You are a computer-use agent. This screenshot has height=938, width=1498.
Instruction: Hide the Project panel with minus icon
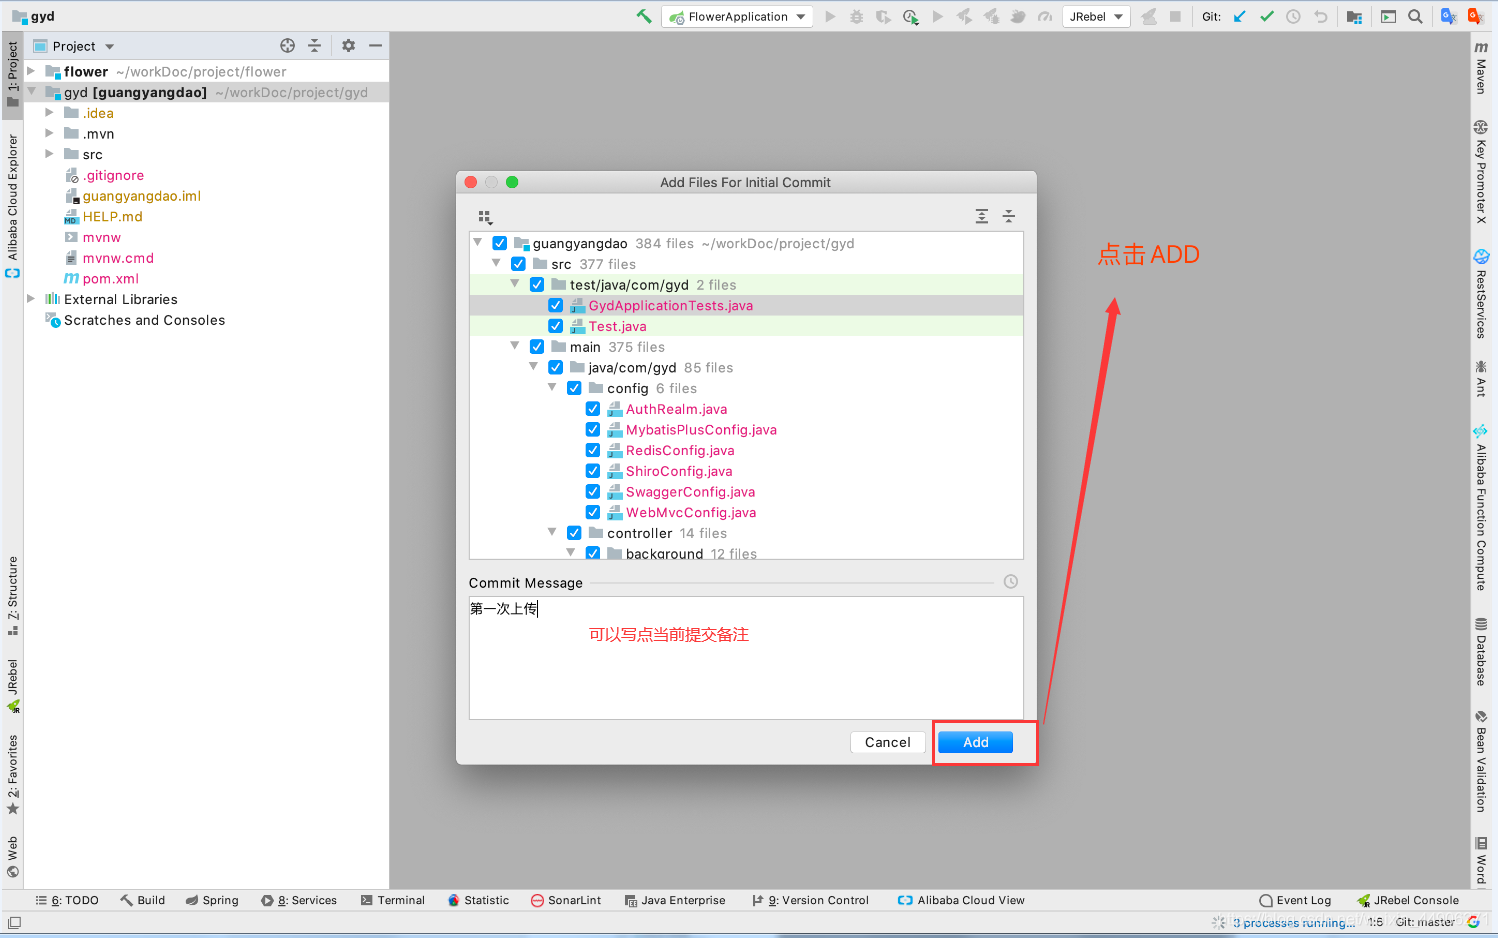tap(375, 45)
